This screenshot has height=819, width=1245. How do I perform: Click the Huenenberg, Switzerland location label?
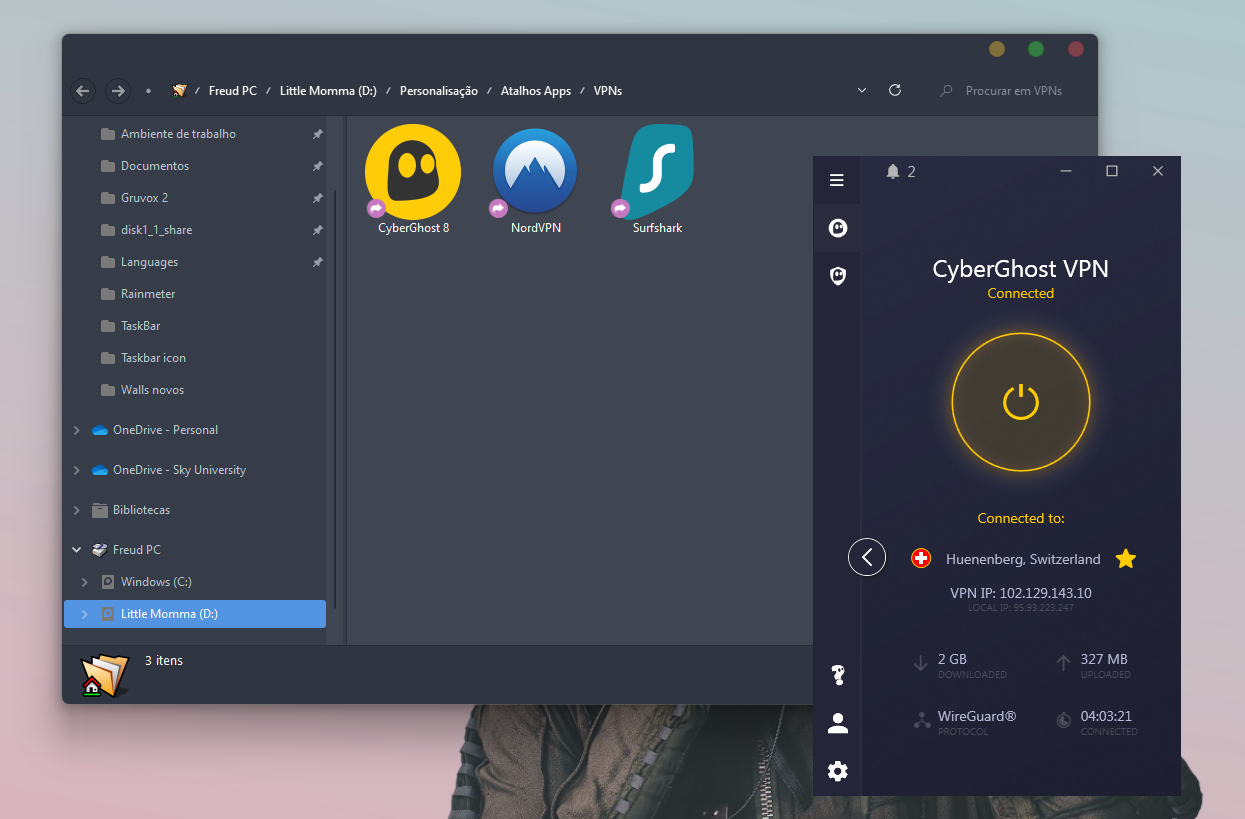(1023, 559)
